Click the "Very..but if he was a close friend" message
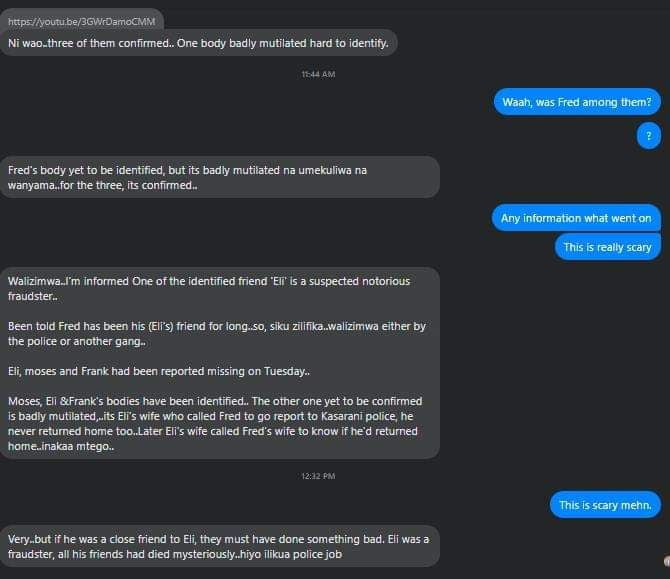 click(x=220, y=546)
